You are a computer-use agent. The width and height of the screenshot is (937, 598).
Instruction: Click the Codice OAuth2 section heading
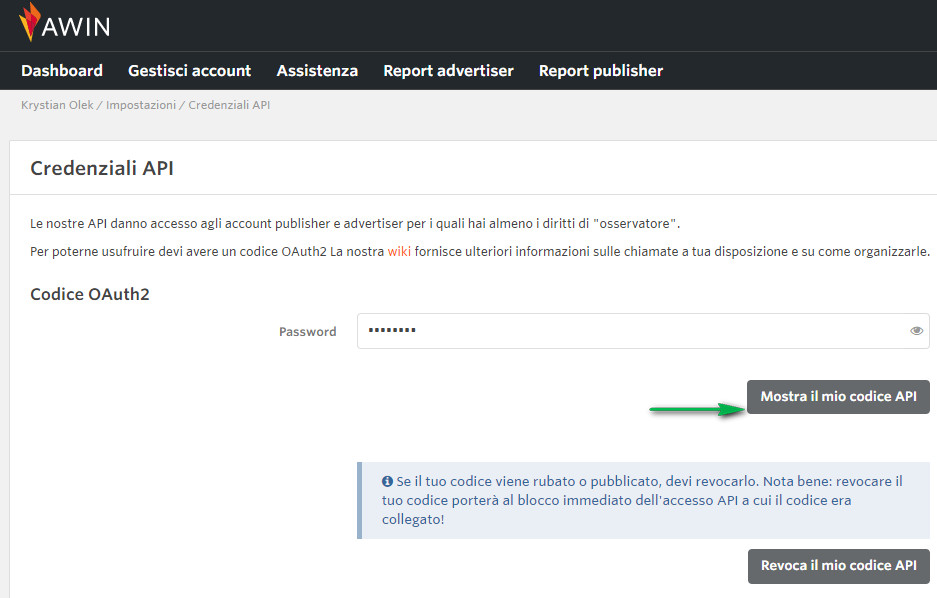click(90, 294)
